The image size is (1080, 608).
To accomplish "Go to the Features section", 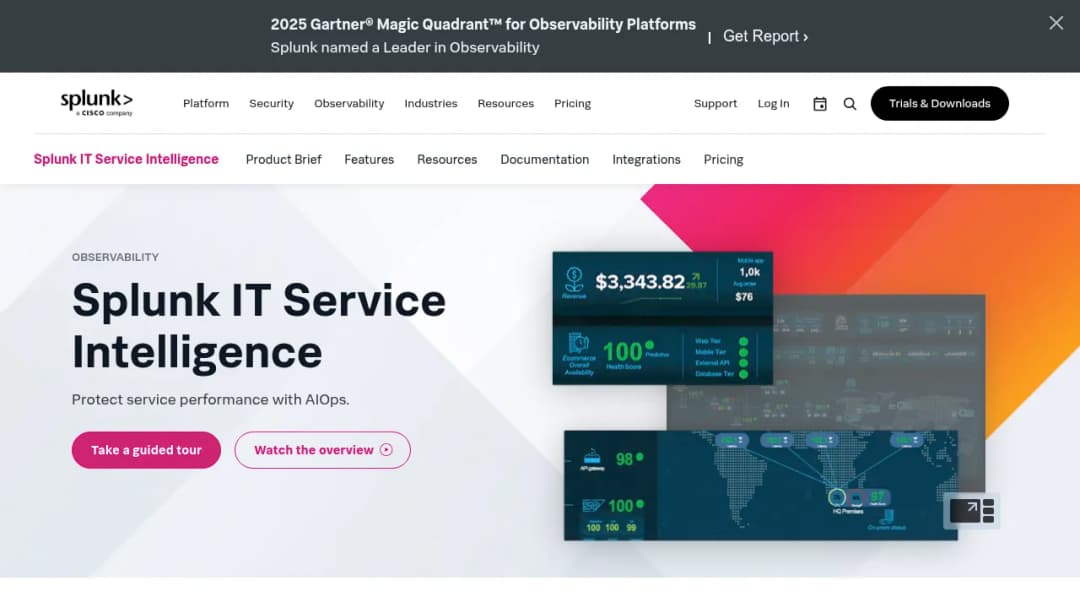I will (369, 159).
